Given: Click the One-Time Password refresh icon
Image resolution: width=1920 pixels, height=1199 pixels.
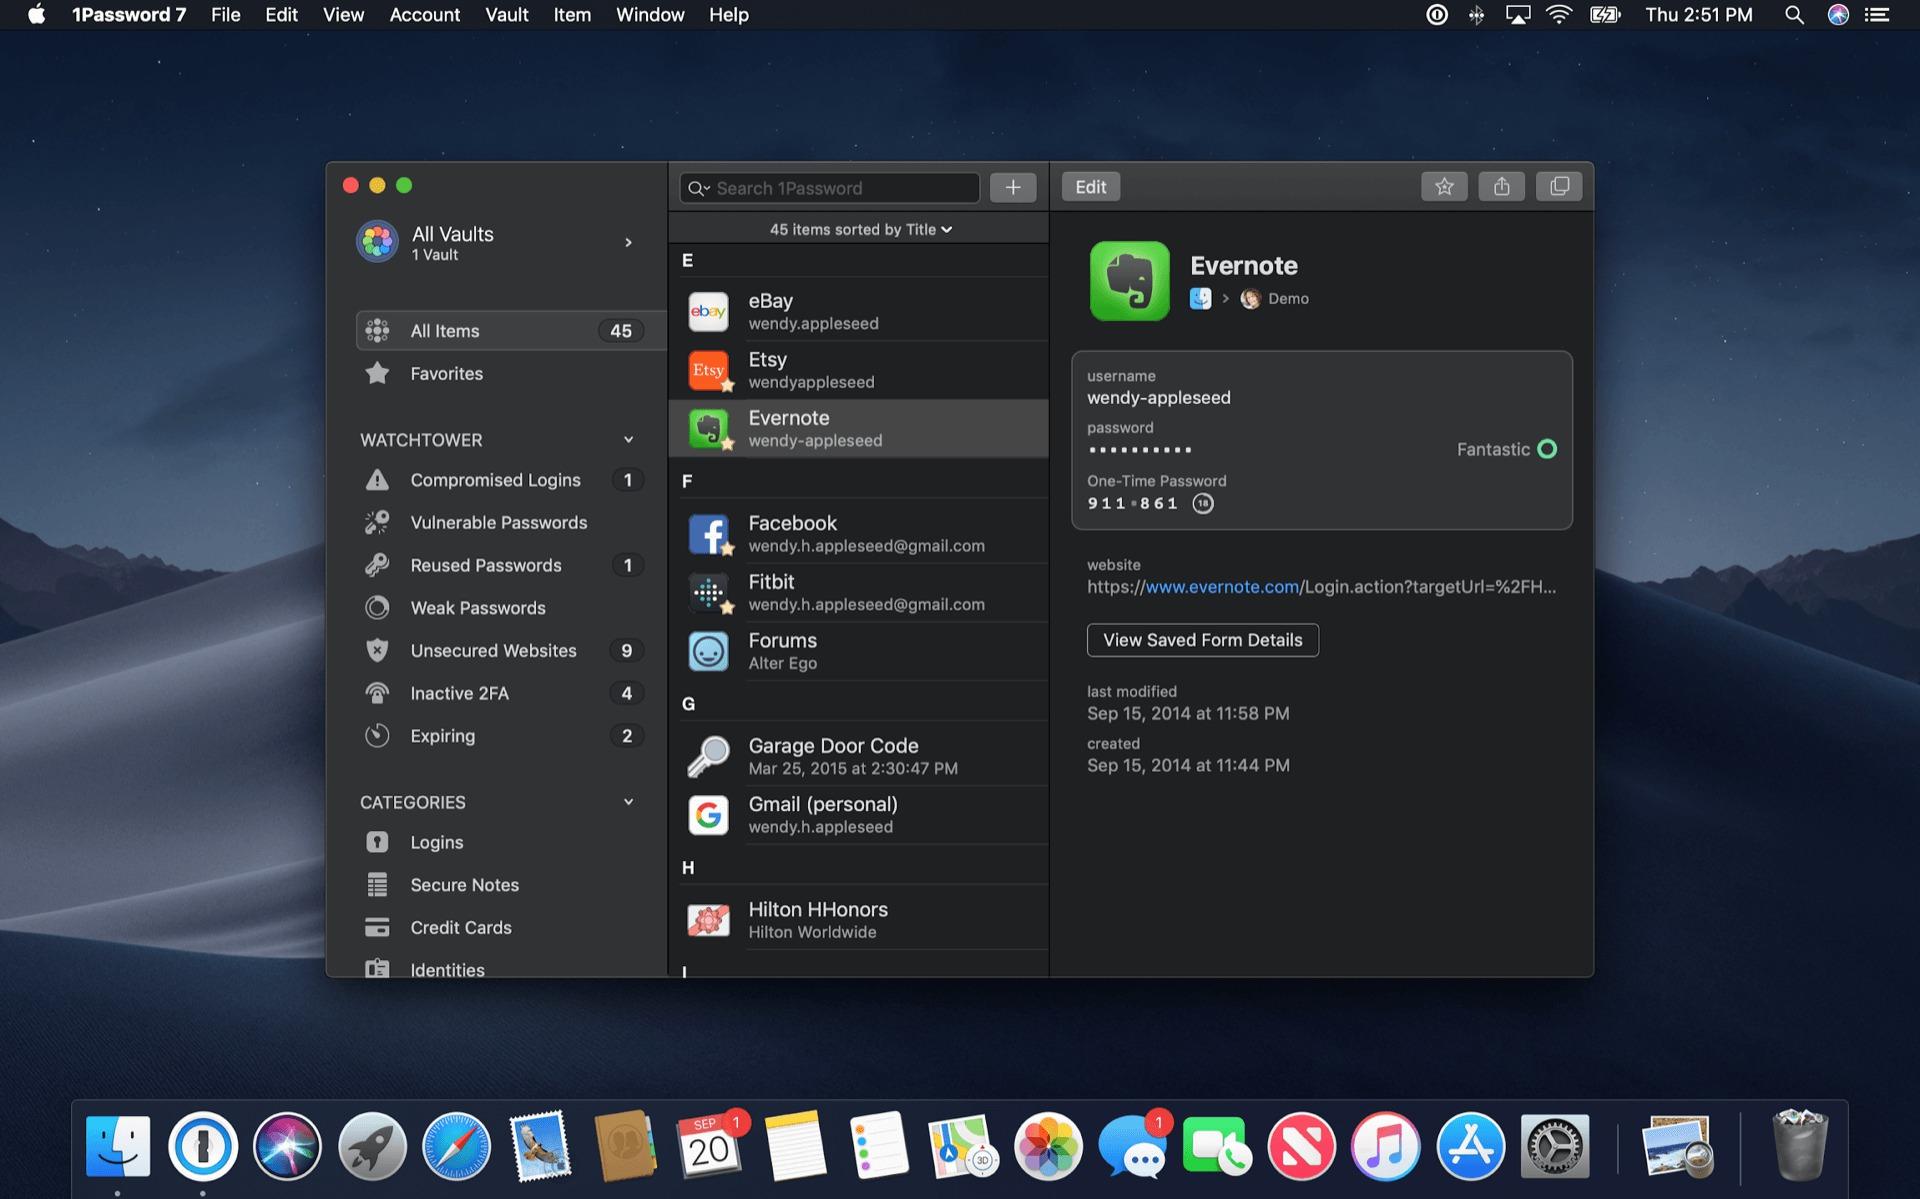Looking at the screenshot, I should [1202, 503].
